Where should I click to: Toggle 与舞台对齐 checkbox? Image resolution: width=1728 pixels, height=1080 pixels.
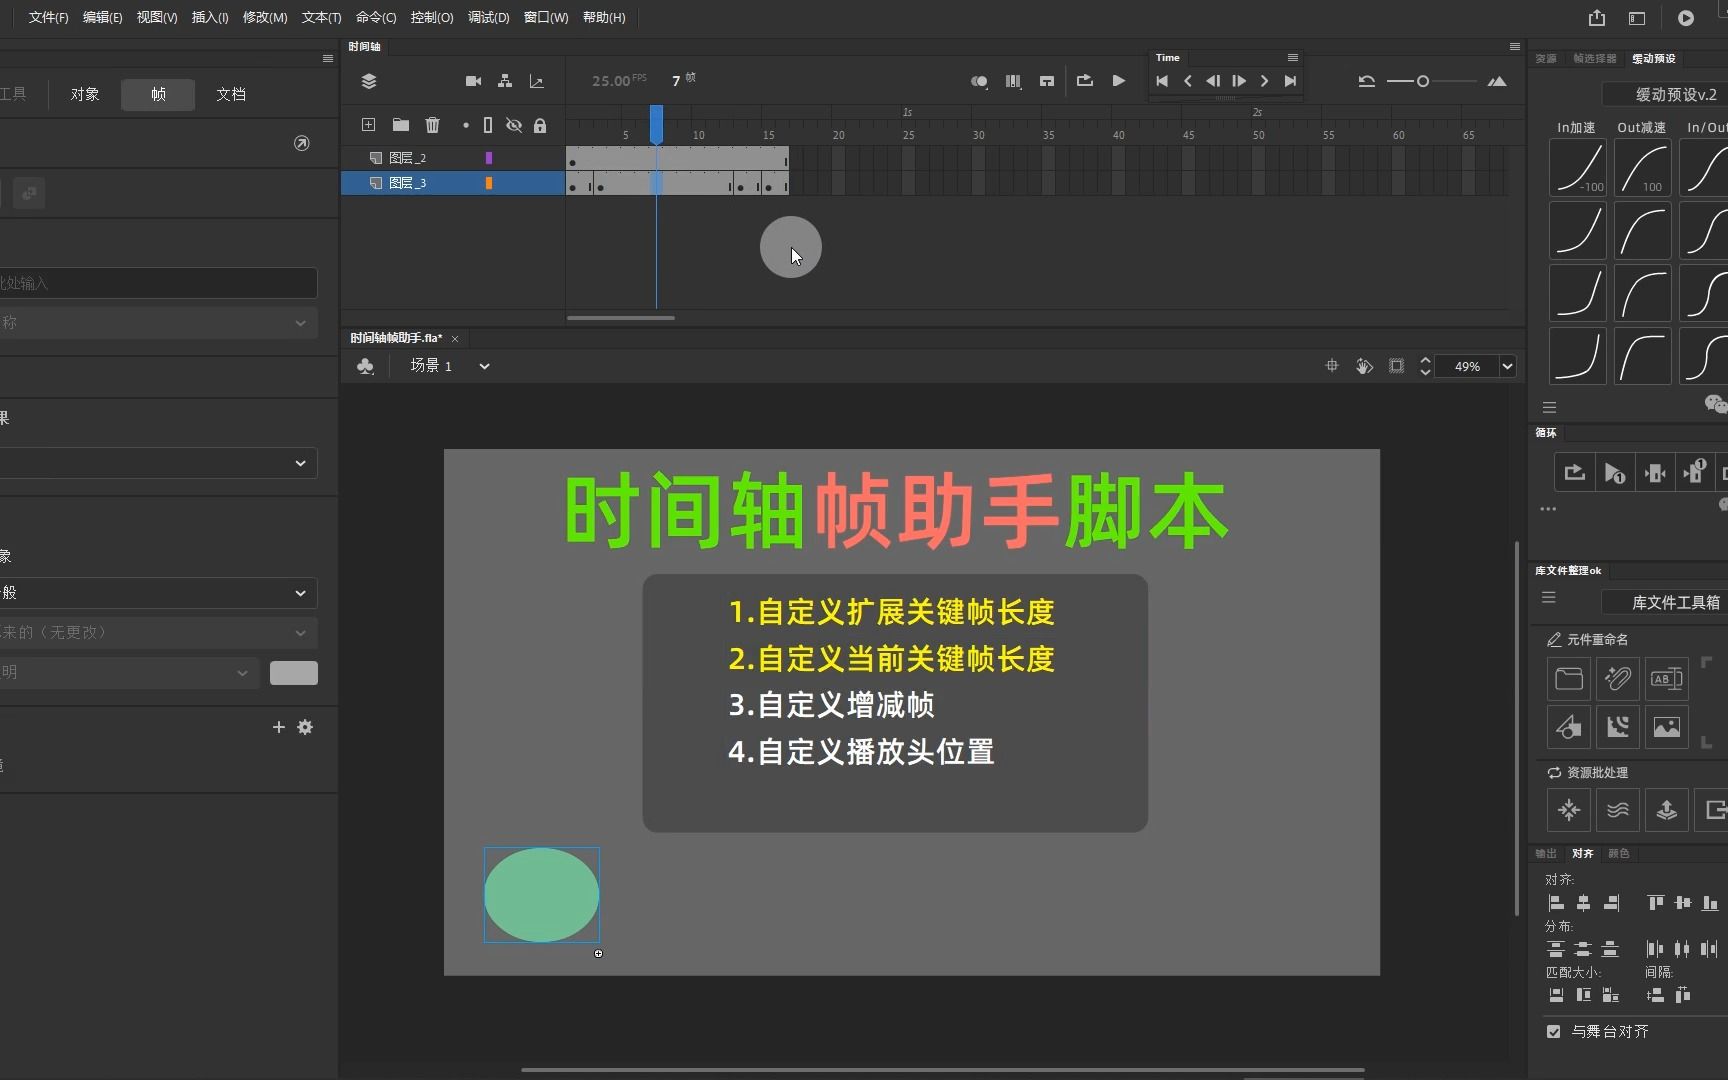(1553, 1031)
